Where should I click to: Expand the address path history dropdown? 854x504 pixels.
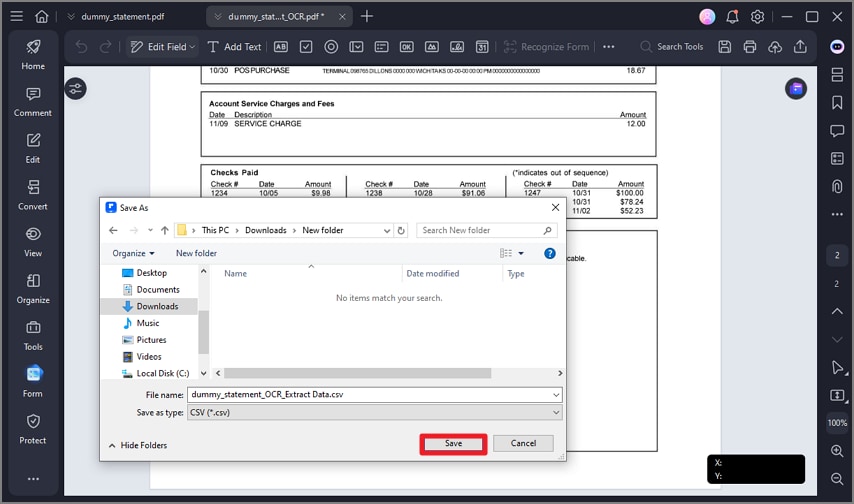(x=387, y=230)
